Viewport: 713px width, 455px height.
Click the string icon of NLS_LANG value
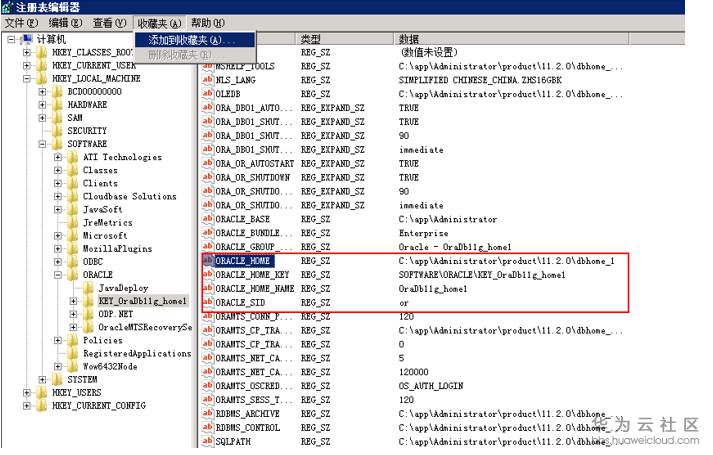pyautogui.click(x=208, y=80)
